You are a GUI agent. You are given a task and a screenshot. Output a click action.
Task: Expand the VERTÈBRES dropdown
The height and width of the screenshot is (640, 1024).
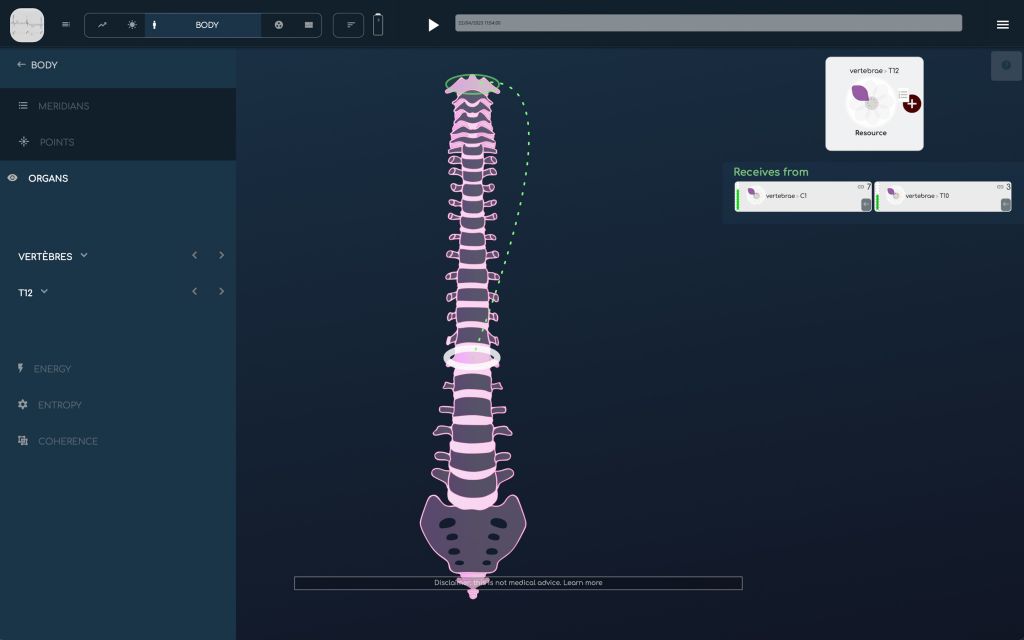(x=84, y=256)
